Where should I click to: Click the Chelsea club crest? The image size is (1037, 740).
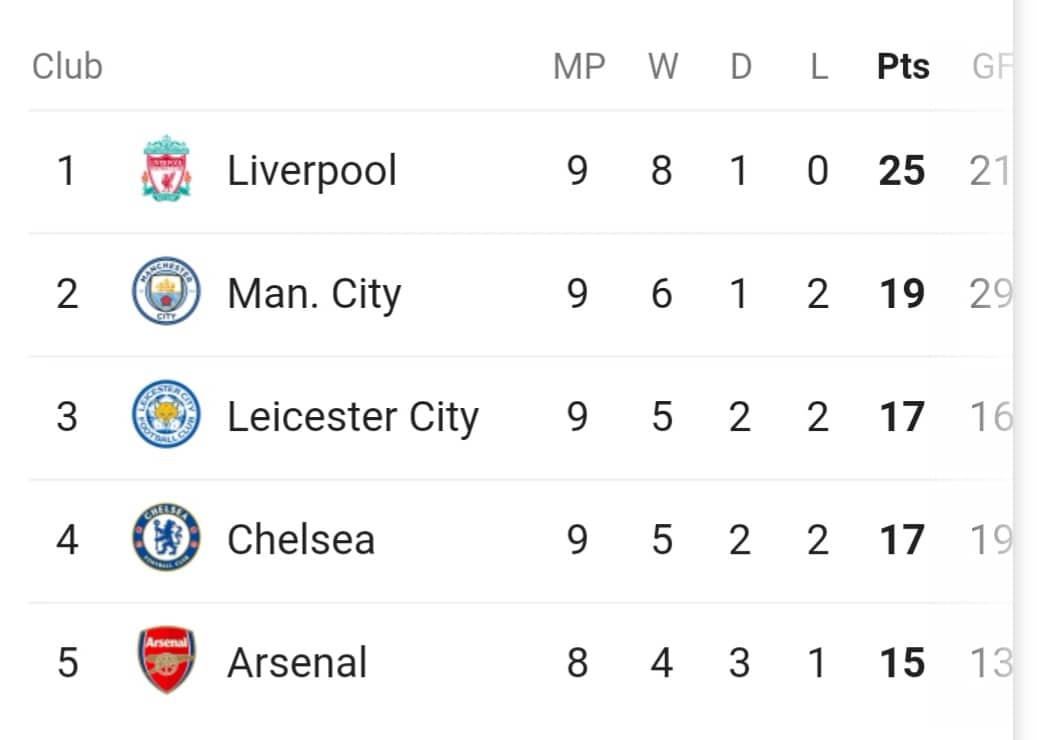coord(166,537)
